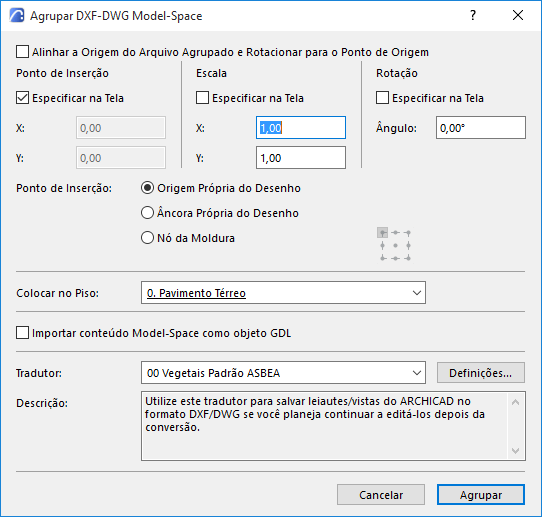Check Especificar na Tela under Rotação
Image resolution: width=542 pixels, height=517 pixels.
(x=382, y=98)
